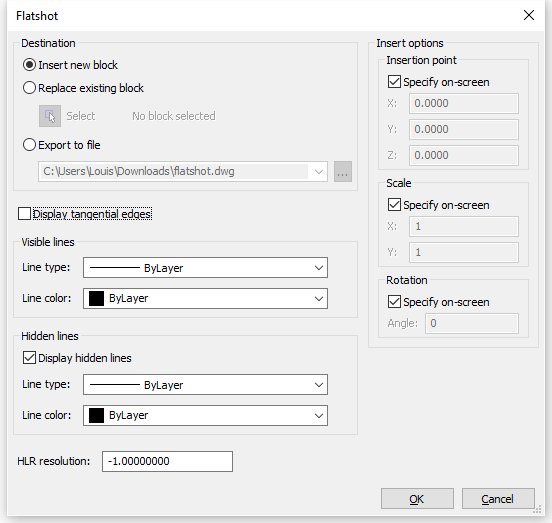This screenshot has width=552, height=523.
Task: Open Hidden lines Line type dropdown
Action: (205, 385)
